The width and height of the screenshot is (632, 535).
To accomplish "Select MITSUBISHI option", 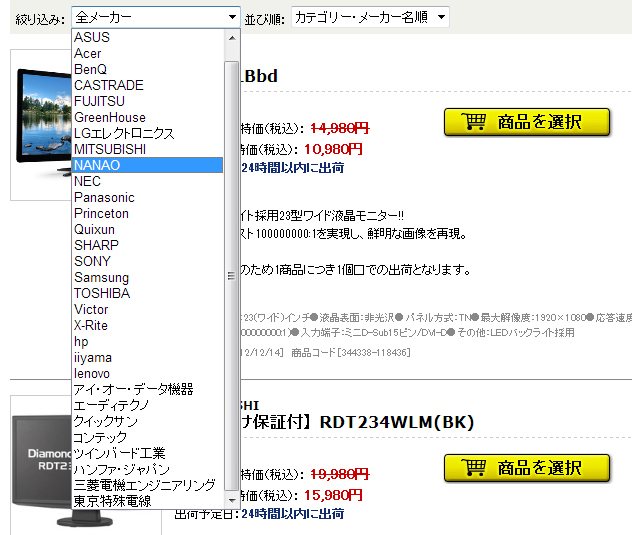I will click(148, 149).
